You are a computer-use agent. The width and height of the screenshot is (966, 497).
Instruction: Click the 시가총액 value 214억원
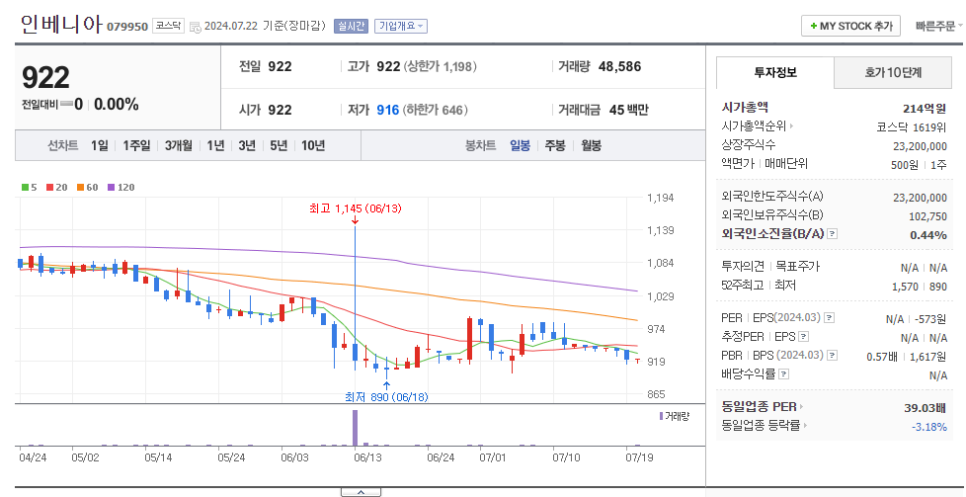[924, 108]
